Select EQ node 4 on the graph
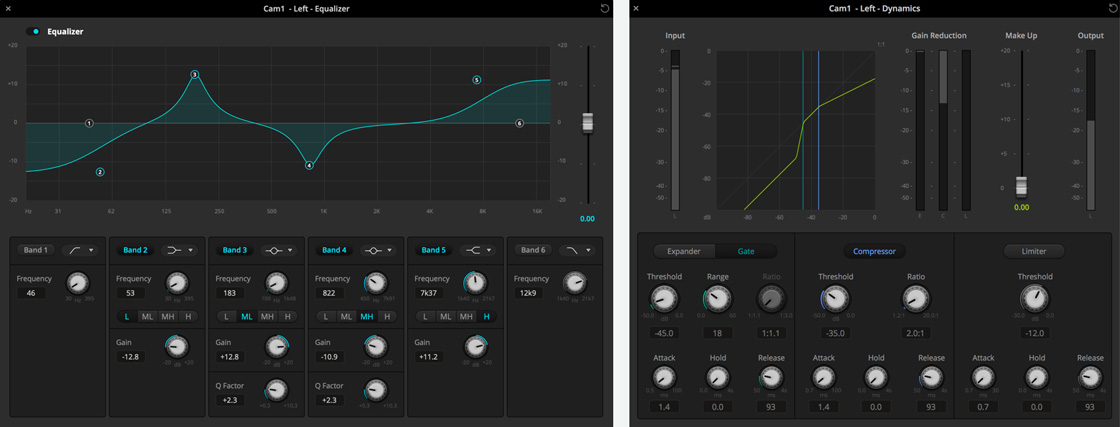This screenshot has width=1120, height=427. (309, 165)
